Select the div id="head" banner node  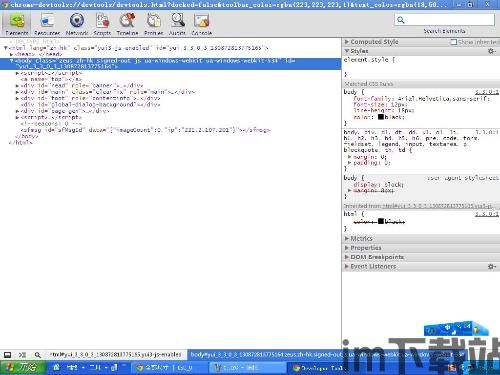click(x=82, y=86)
